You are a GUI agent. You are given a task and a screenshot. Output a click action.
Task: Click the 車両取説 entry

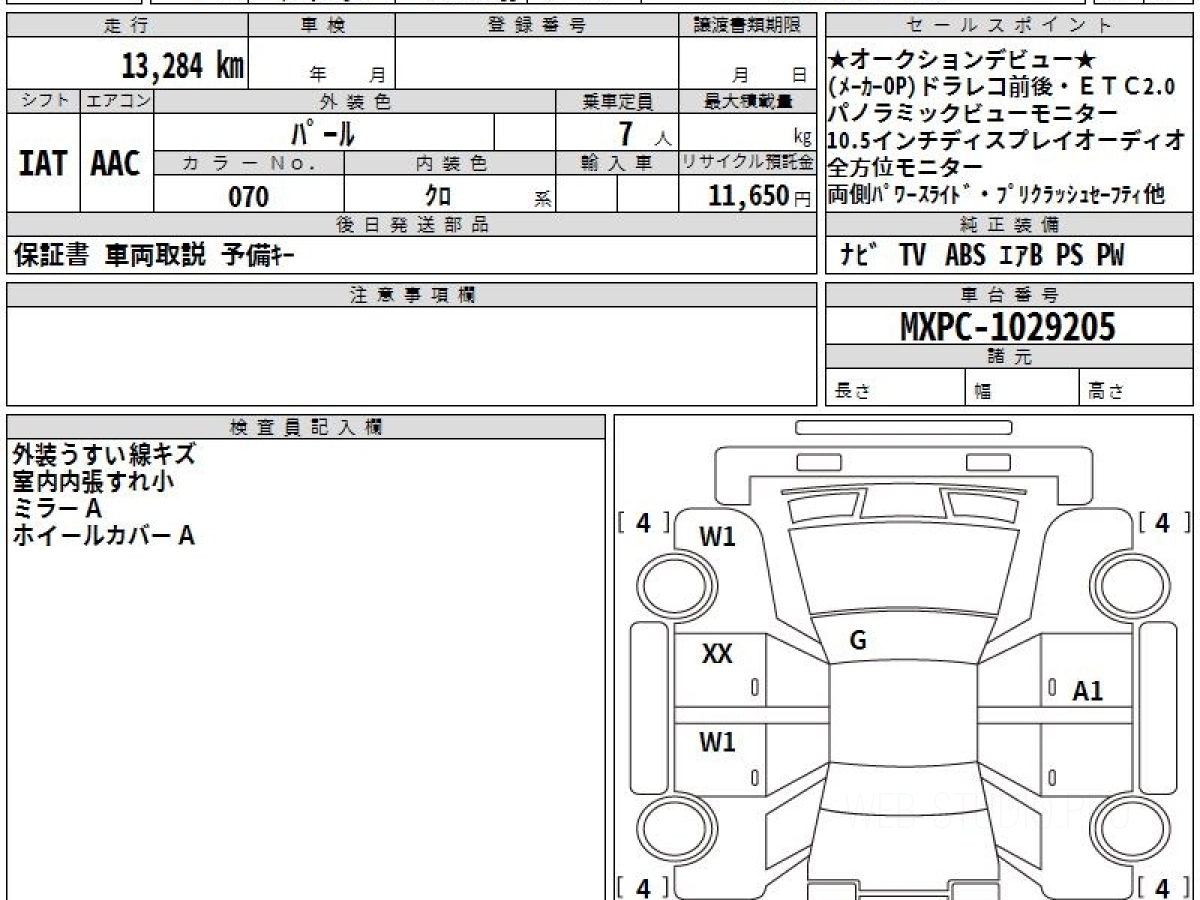coord(155,256)
